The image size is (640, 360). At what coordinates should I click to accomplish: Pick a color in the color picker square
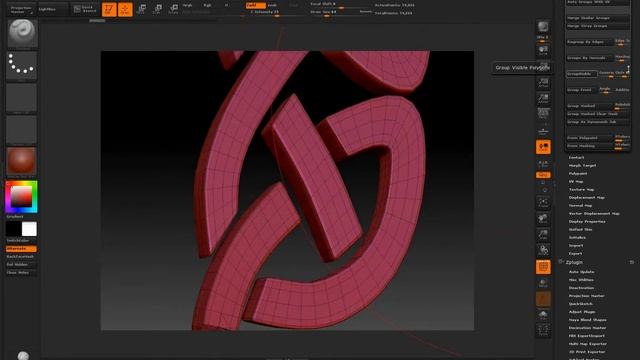coord(21,196)
